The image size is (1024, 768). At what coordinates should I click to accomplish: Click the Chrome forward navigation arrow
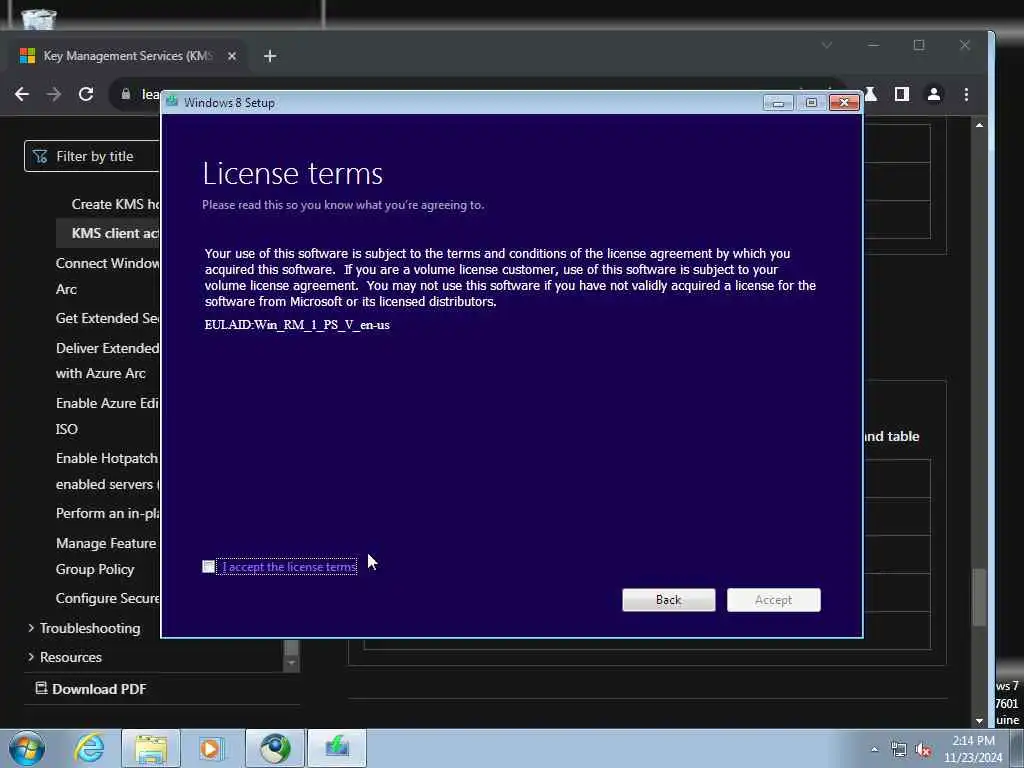tap(54, 94)
